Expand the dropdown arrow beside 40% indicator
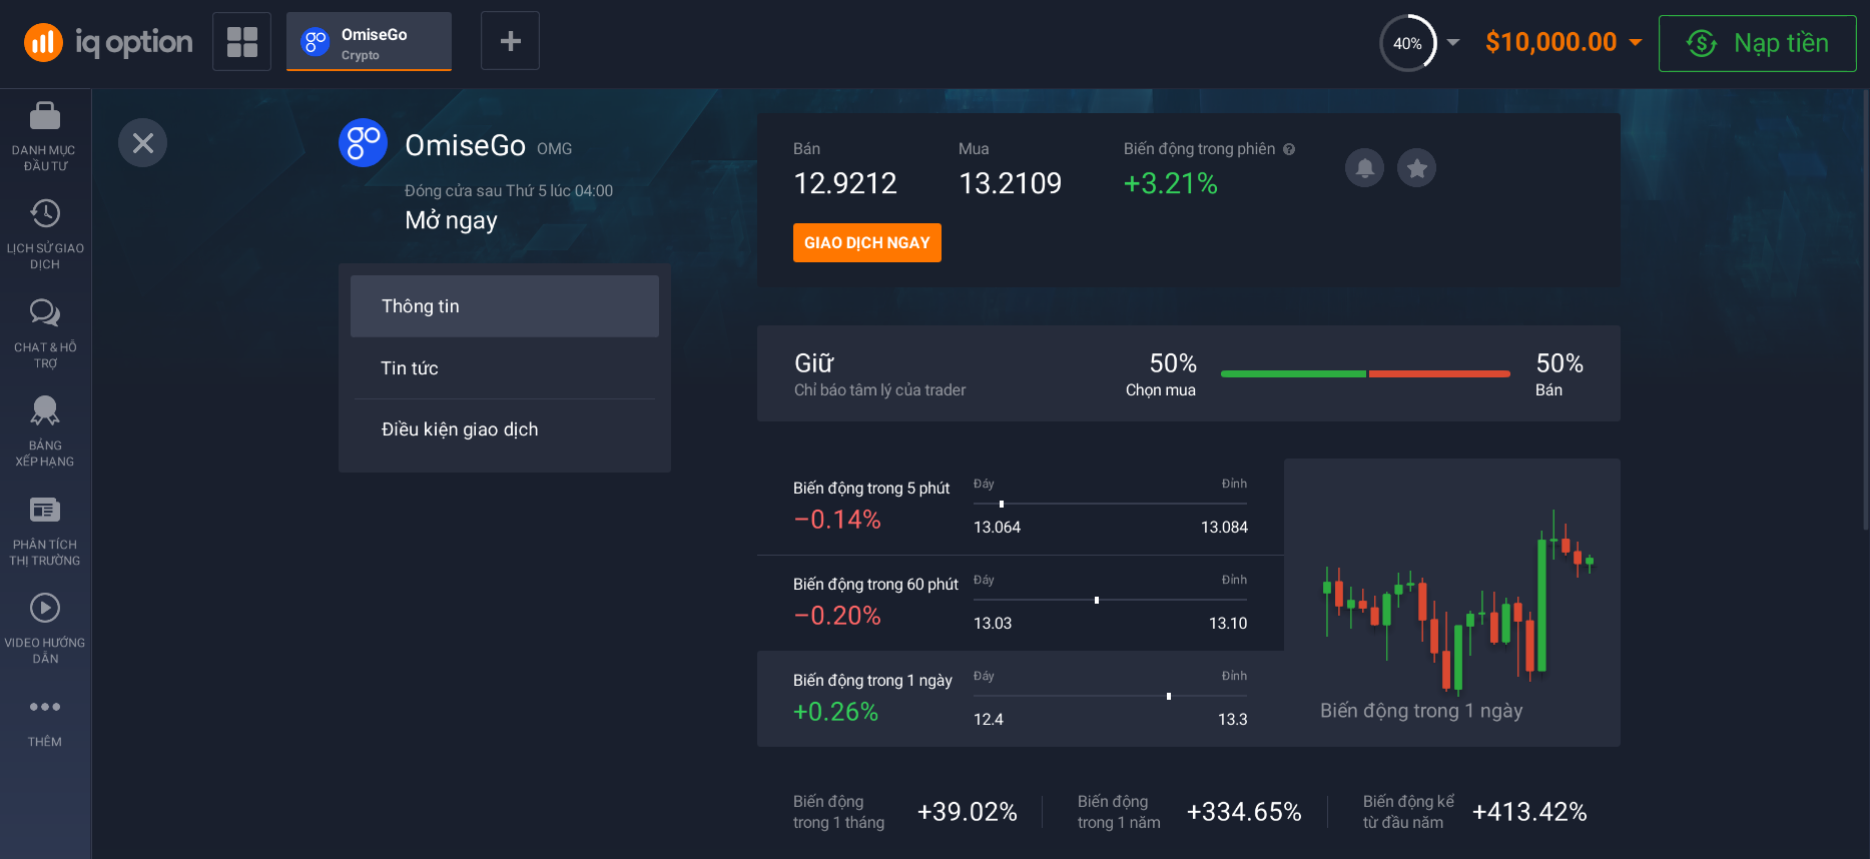The width and height of the screenshot is (1870, 859). coord(1453,43)
